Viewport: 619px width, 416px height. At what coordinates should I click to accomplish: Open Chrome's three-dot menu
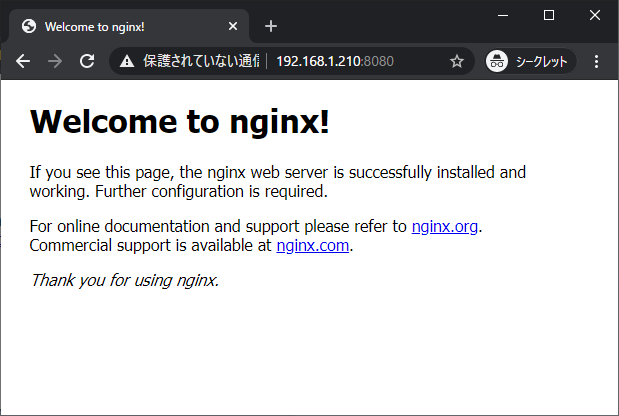(596, 61)
